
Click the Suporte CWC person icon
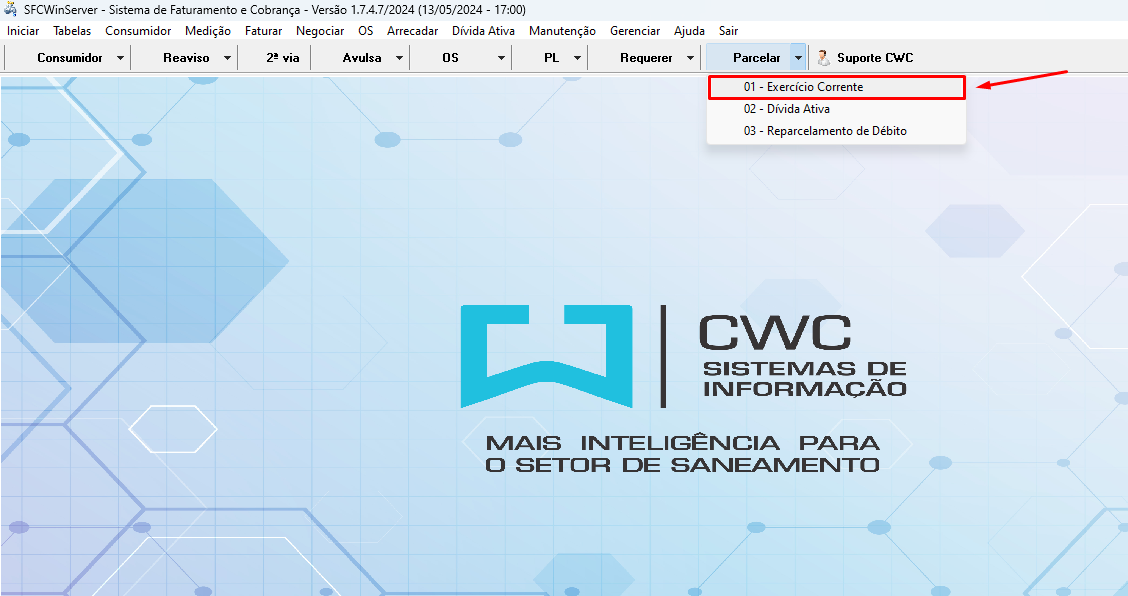click(x=824, y=58)
